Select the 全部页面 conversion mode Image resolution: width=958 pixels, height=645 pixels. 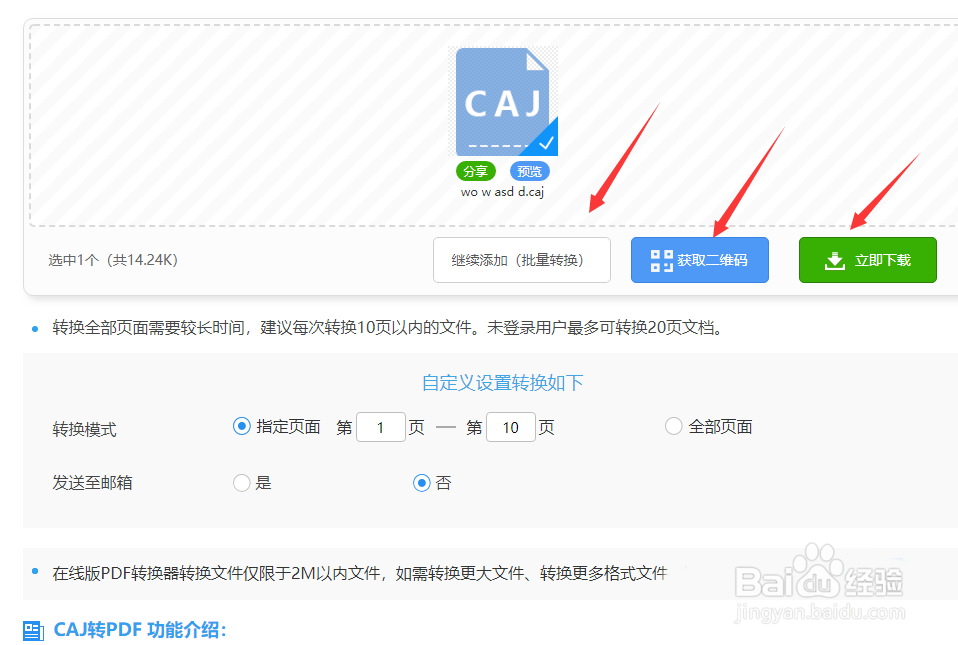673,426
